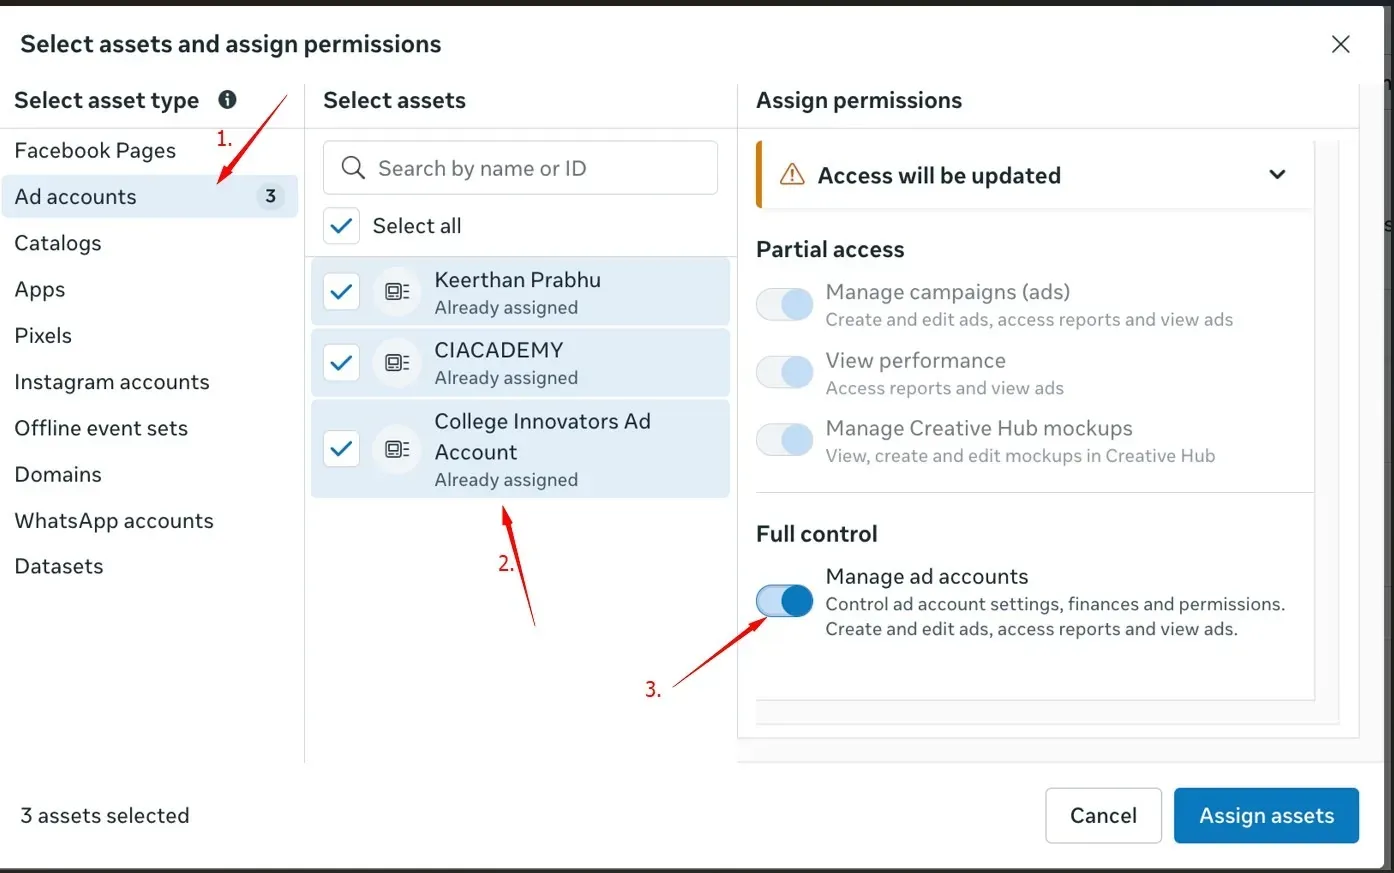The height and width of the screenshot is (873, 1394).
Task: Click the Assign assets button
Action: [1266, 815]
